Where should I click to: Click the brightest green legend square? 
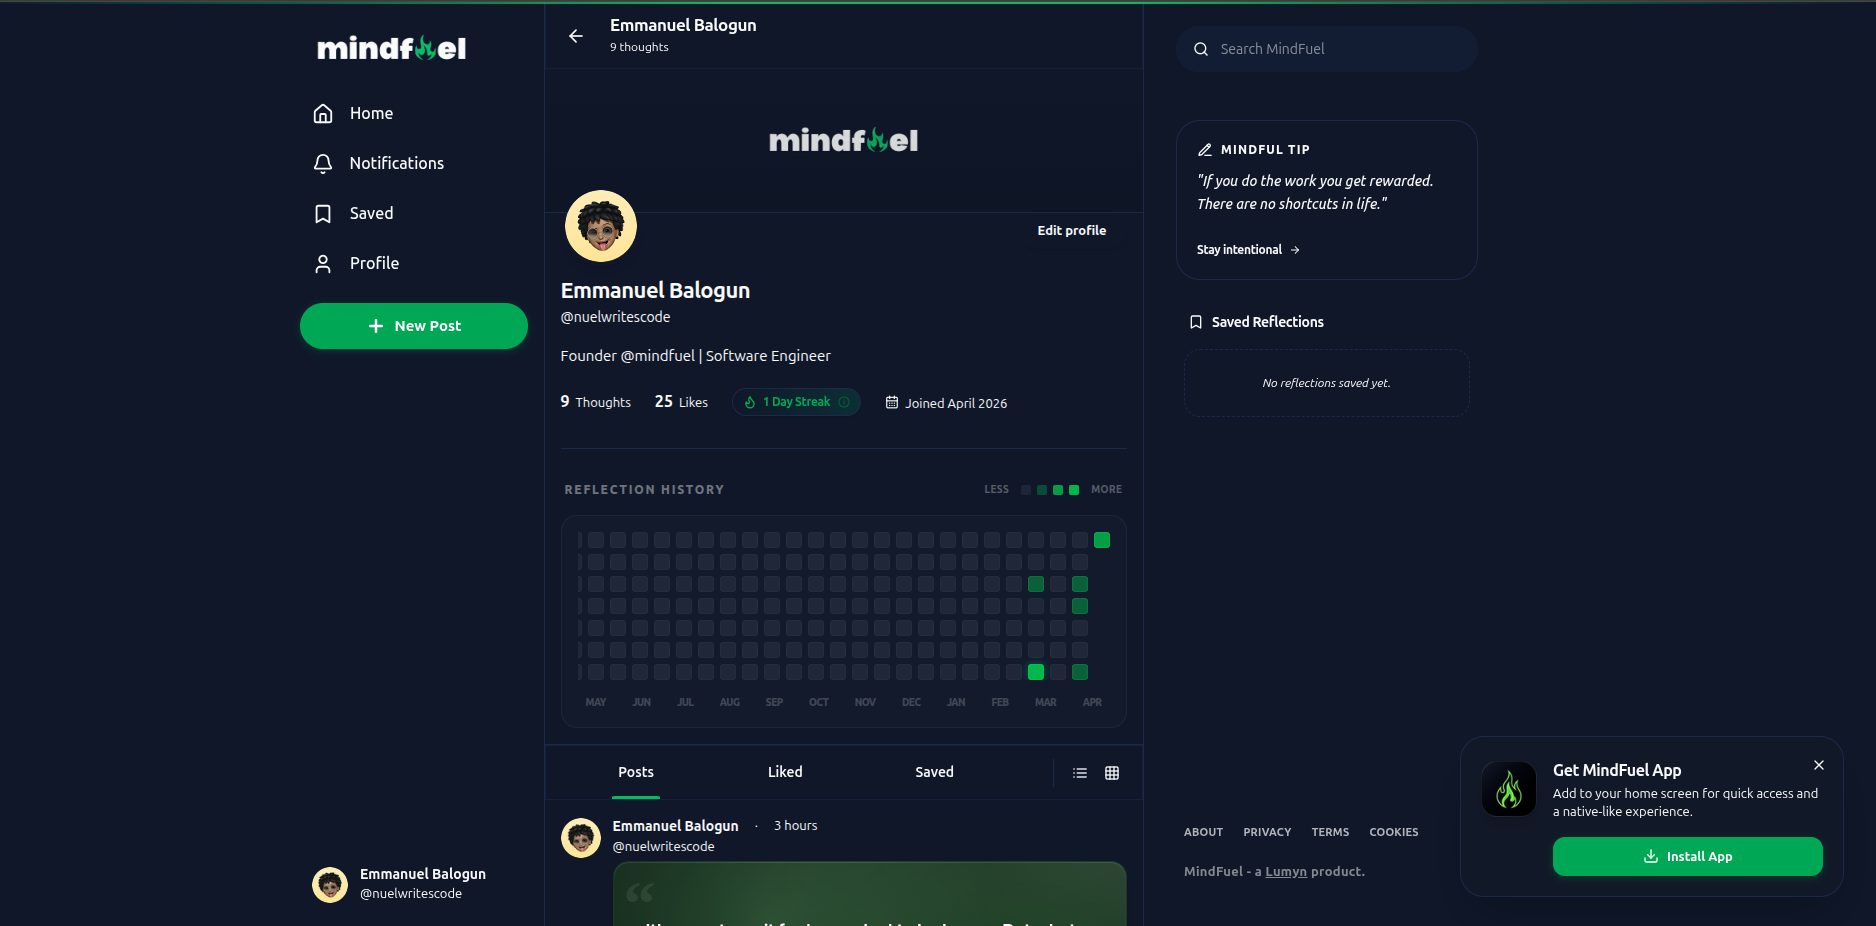point(1074,490)
